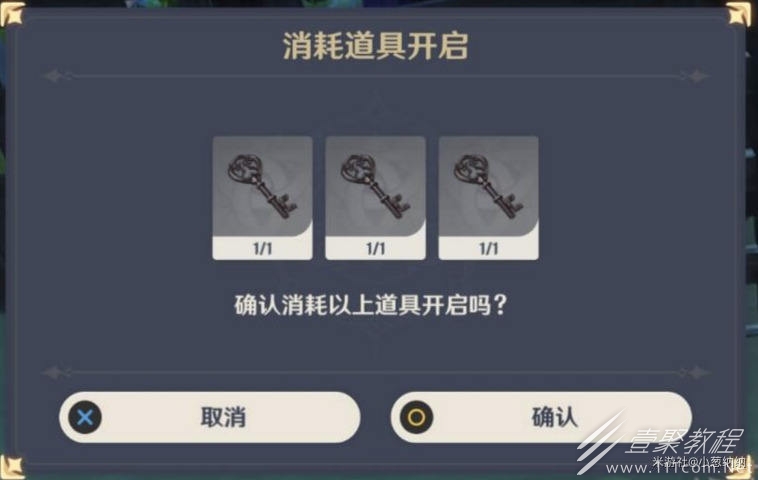Click the yellow circle icon on 确认
Screen dimensions: 758x480
click(x=416, y=417)
